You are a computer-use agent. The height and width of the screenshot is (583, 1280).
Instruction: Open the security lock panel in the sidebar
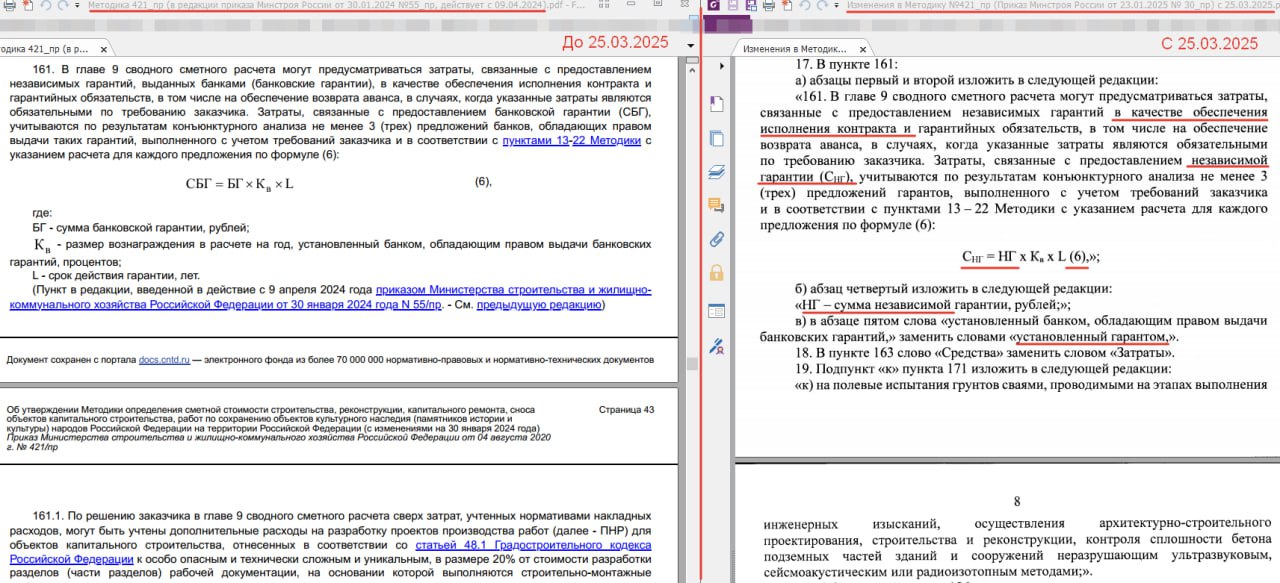[716, 273]
